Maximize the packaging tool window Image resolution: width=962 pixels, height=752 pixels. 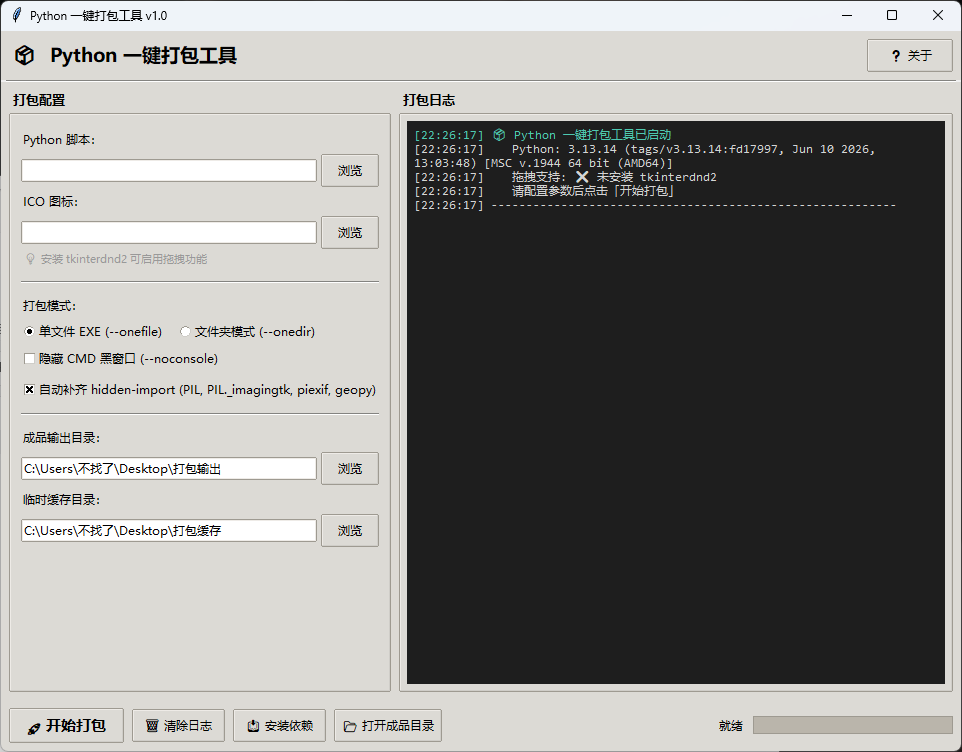coord(892,15)
